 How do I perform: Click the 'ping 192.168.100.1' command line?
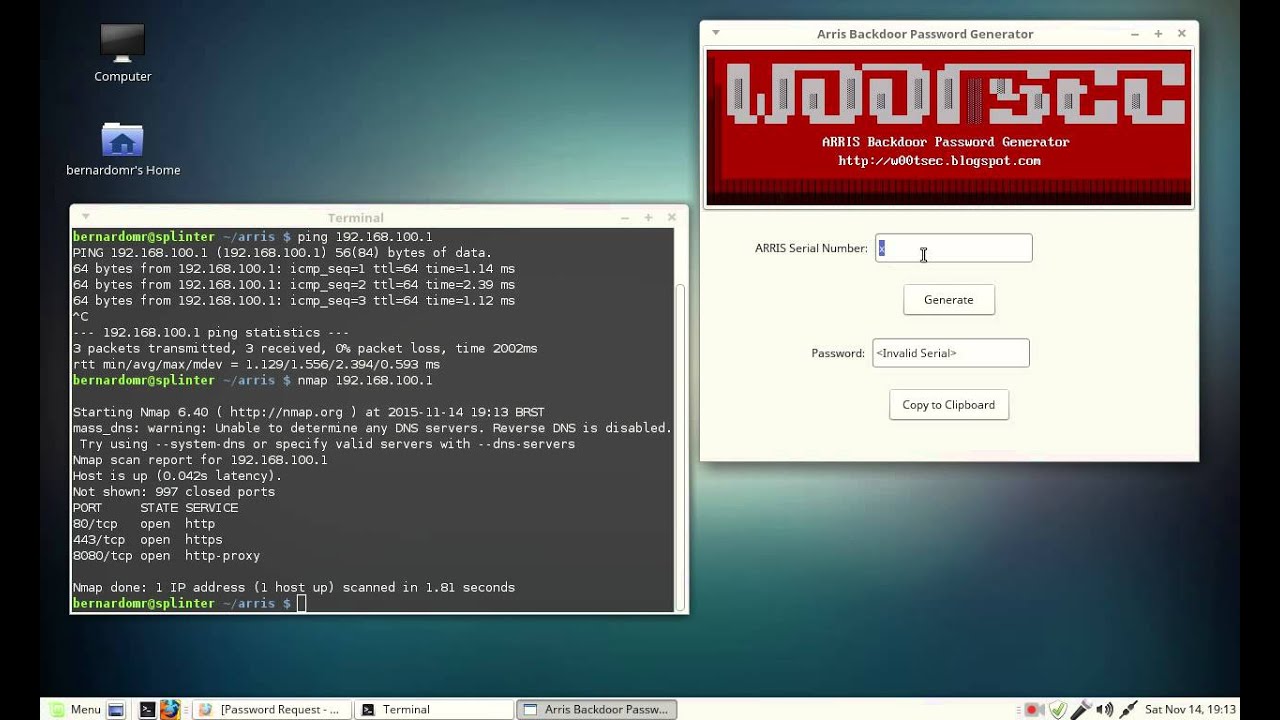tap(252, 237)
